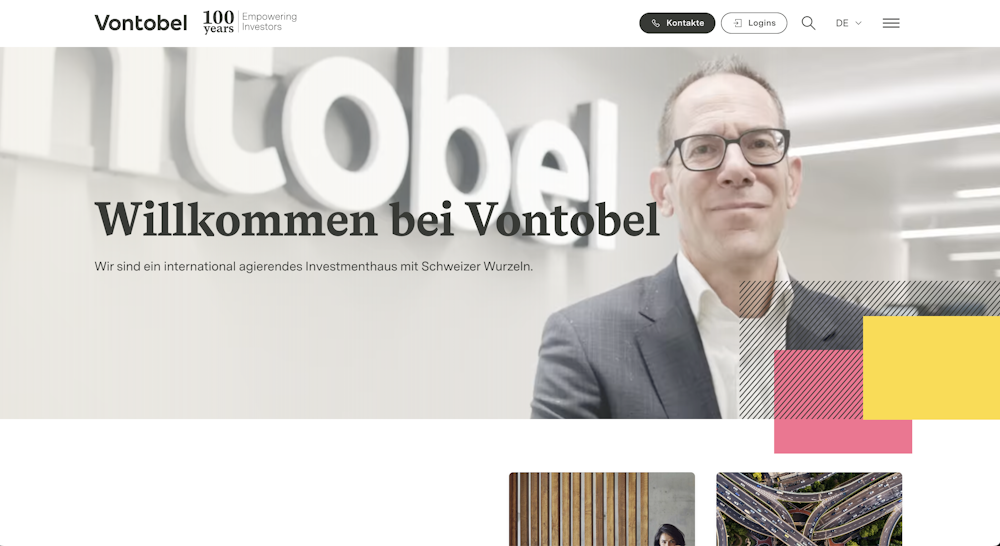Expand the DE language dropdown
Screen dimensions: 1000x546
848,23
